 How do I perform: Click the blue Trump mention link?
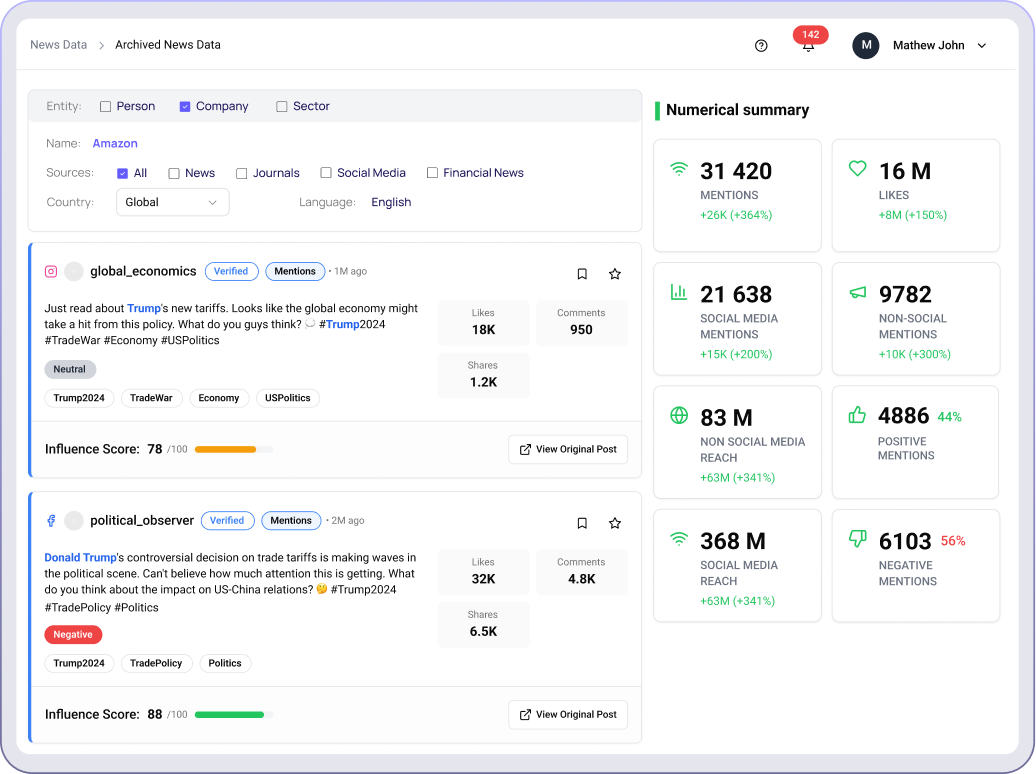click(144, 308)
